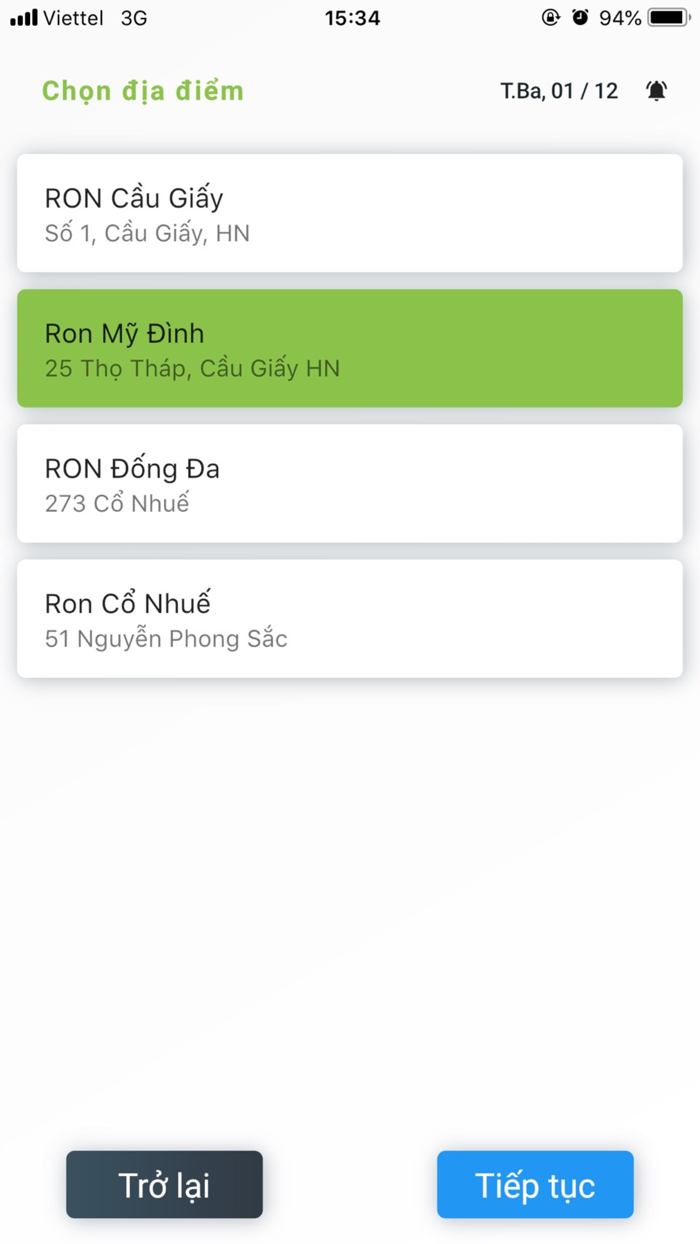Open notifications via the bell icon
The height and width of the screenshot is (1244, 700).
click(657, 91)
